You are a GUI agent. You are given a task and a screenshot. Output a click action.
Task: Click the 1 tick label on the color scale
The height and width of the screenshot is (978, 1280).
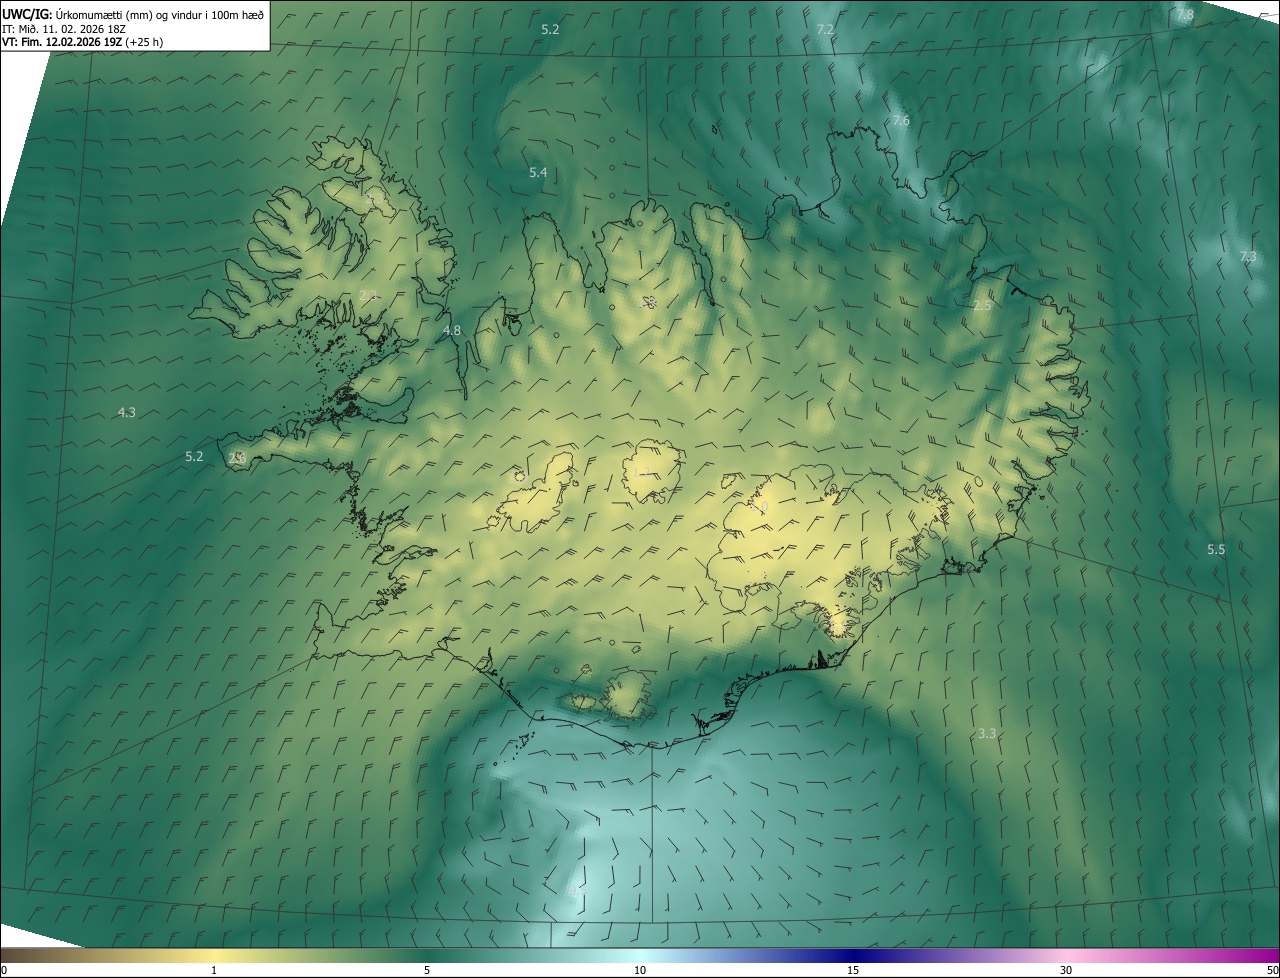(x=214, y=970)
